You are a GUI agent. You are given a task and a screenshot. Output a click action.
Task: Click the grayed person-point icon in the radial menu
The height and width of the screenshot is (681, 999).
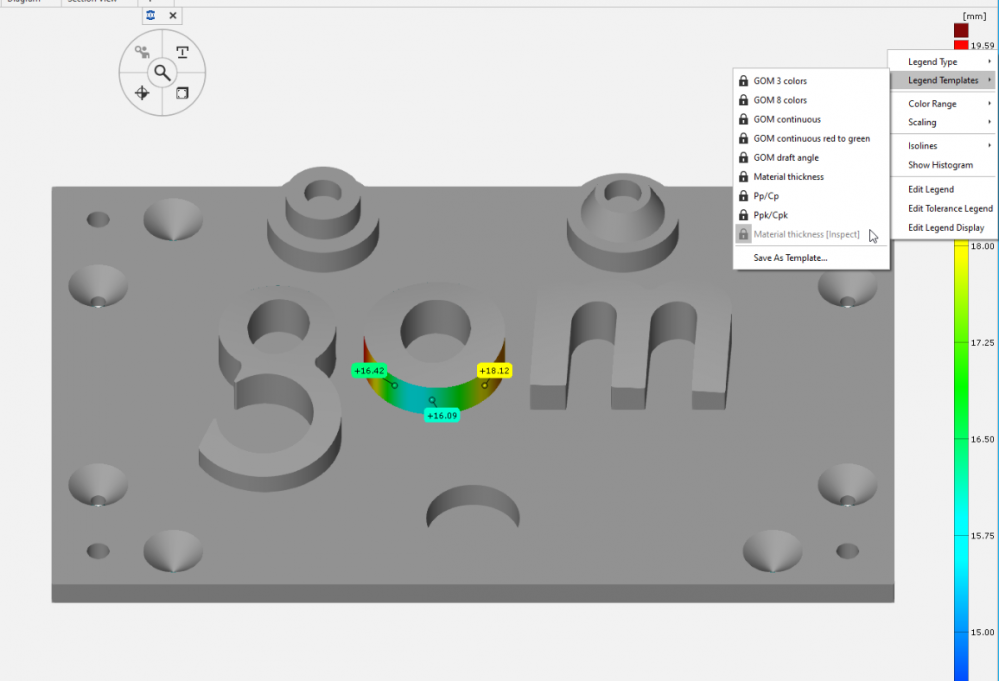[x=142, y=52]
